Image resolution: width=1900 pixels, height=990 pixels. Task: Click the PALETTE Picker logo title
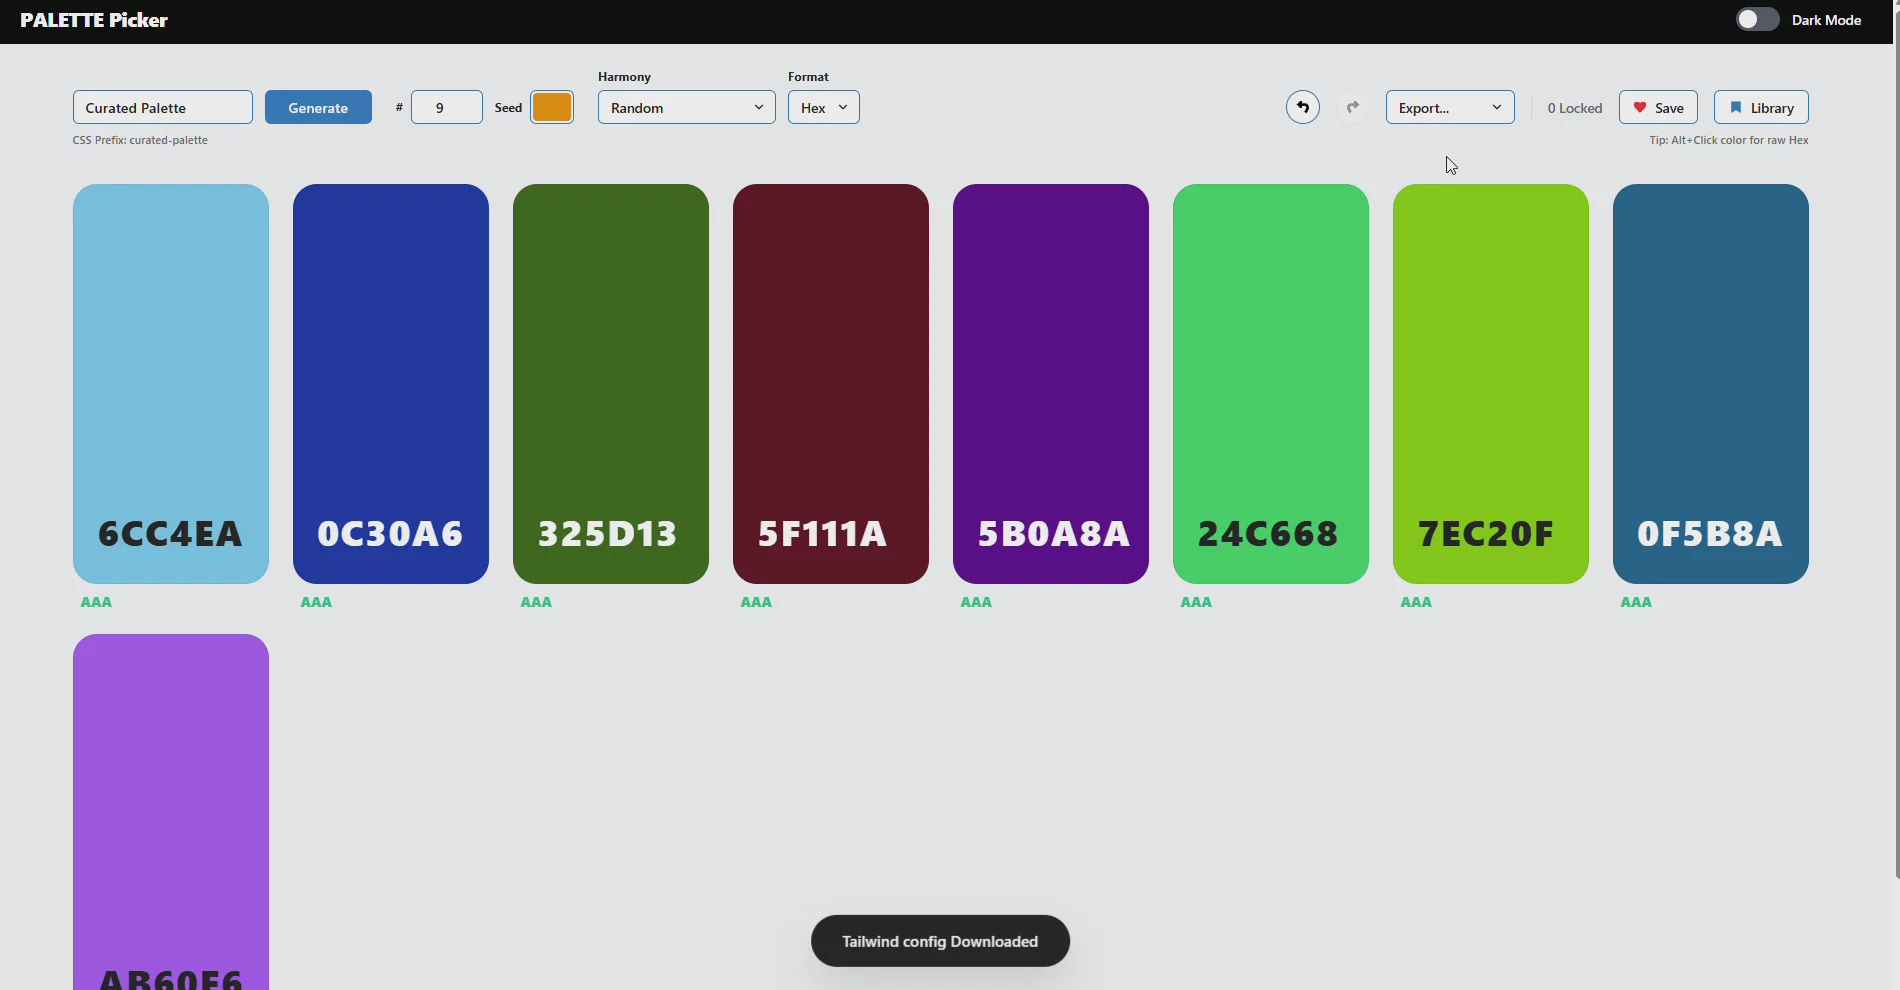[94, 20]
